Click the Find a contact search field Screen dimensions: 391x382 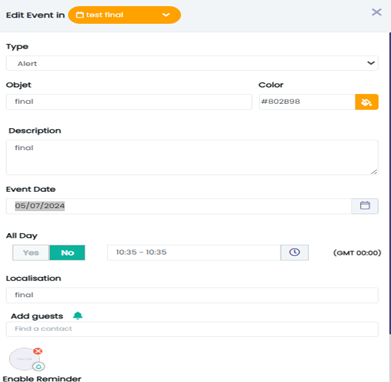(192, 329)
